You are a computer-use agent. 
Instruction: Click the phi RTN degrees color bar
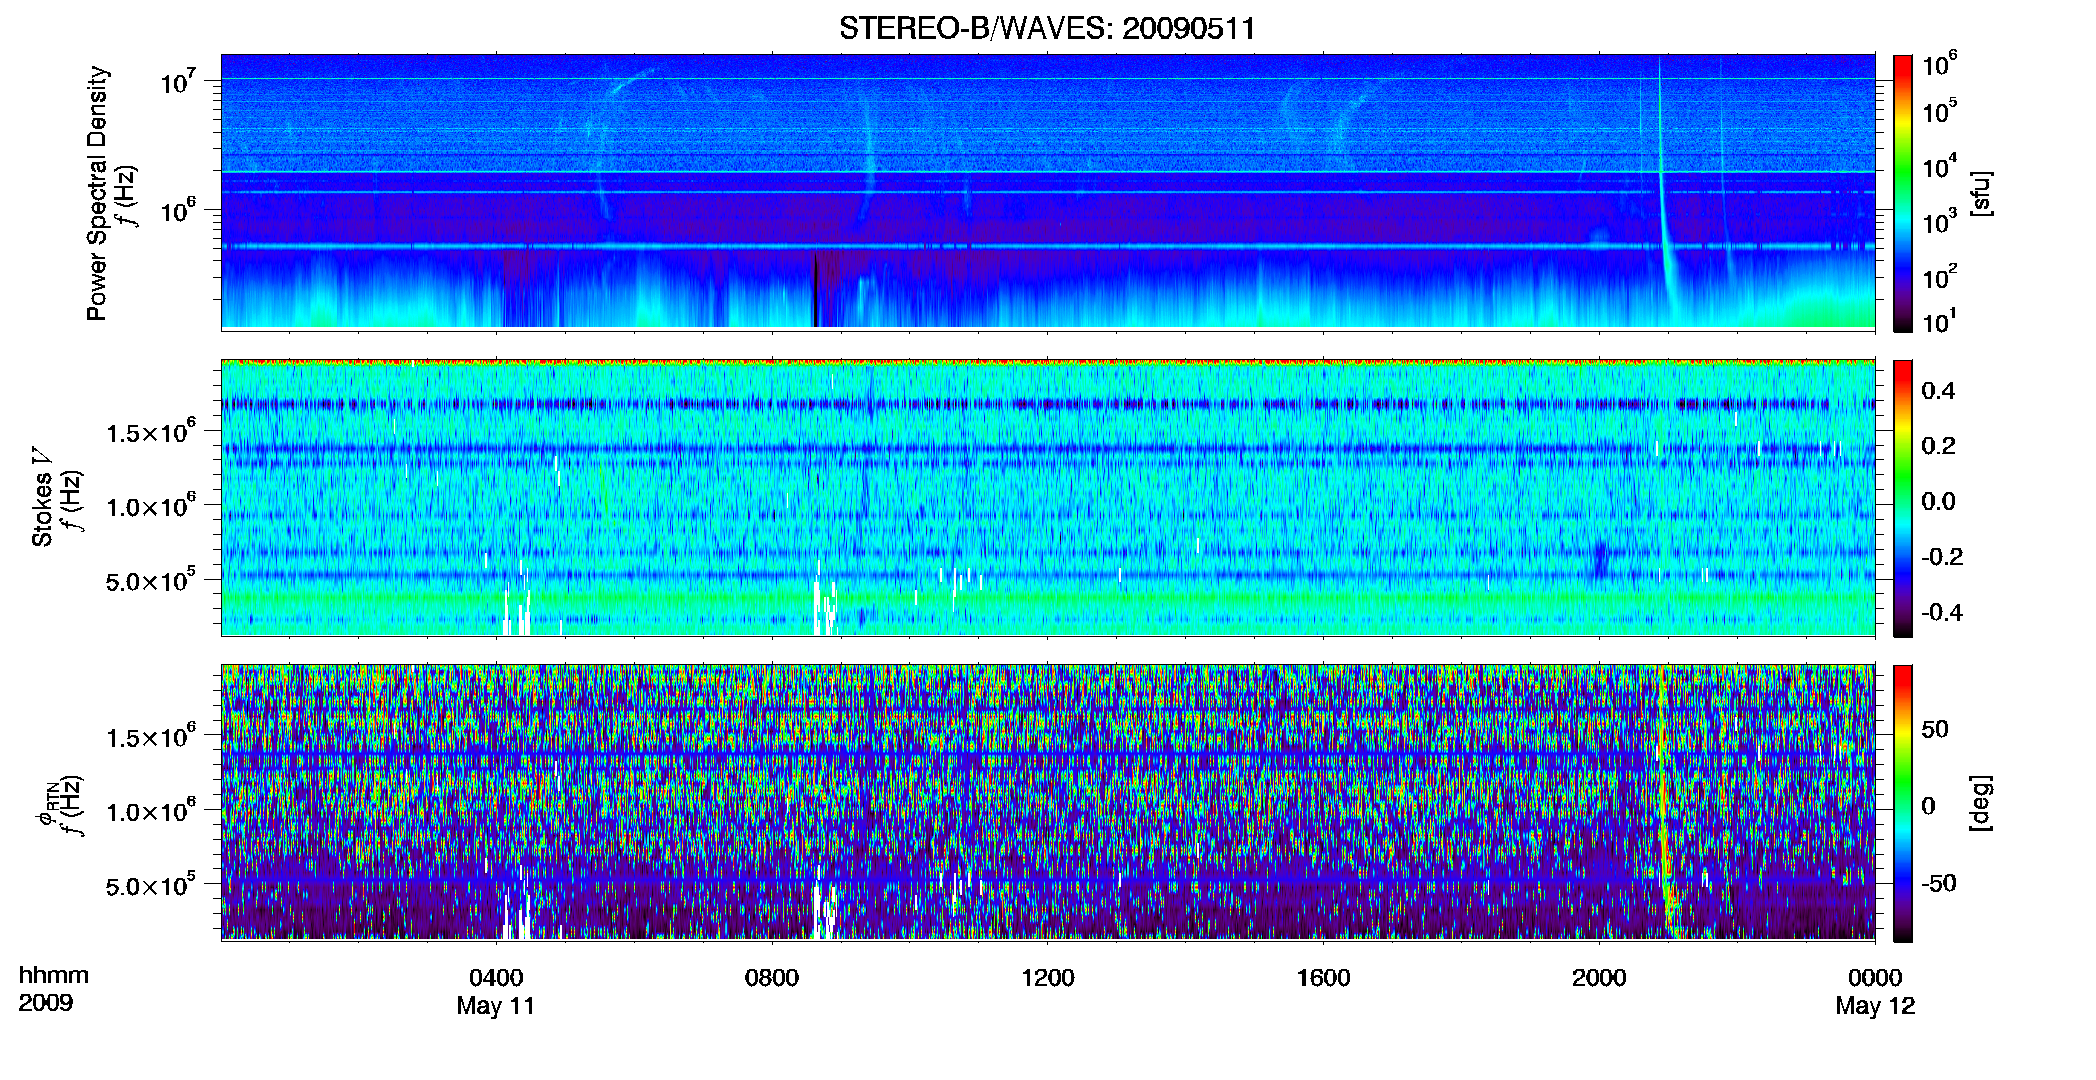coord(1903,803)
